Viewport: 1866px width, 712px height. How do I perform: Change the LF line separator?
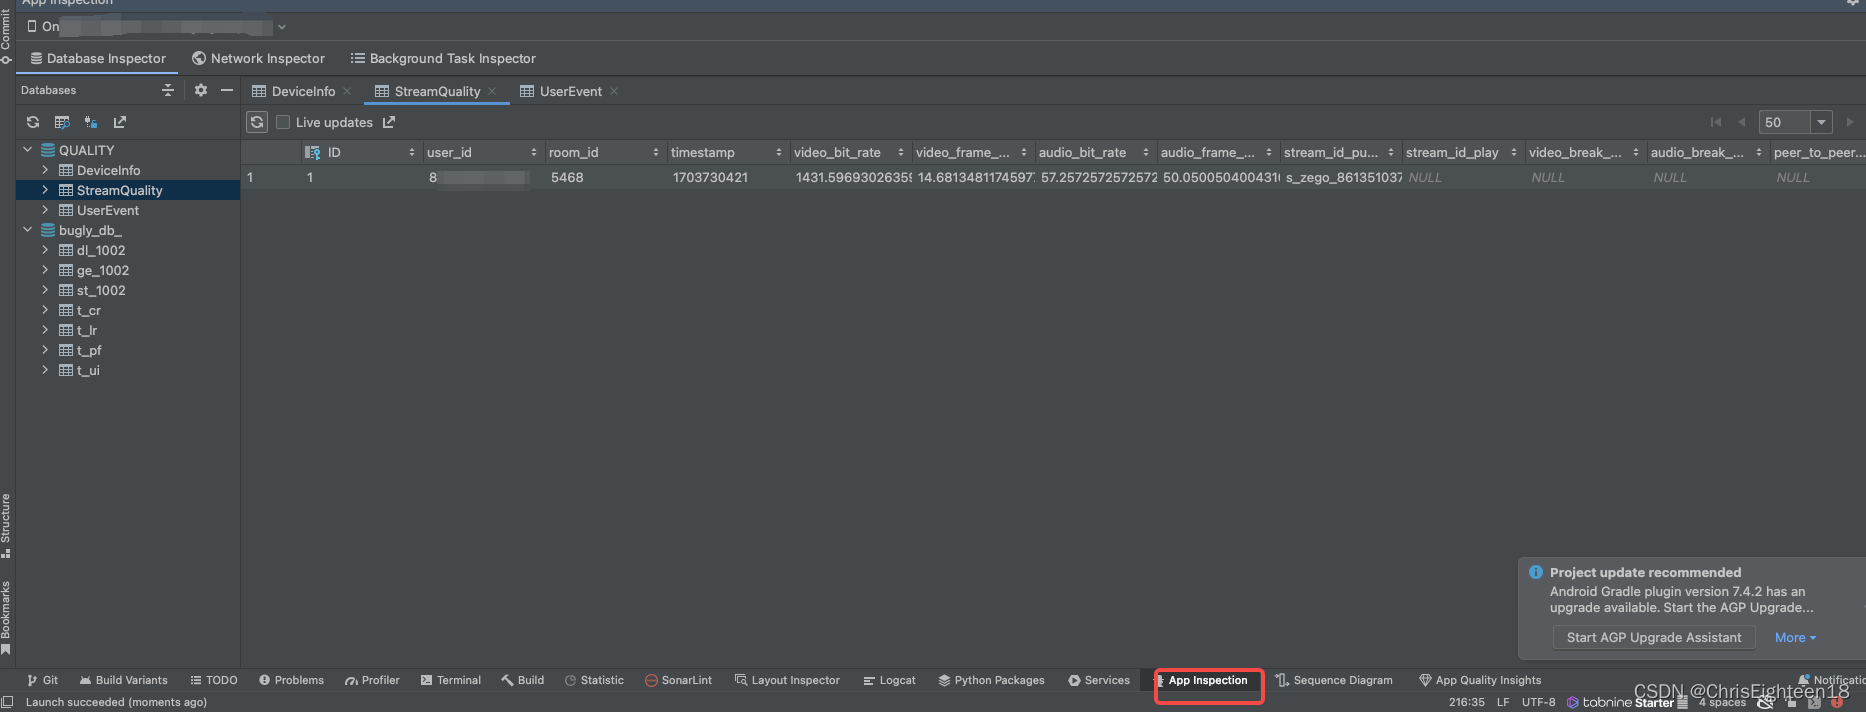1503,702
